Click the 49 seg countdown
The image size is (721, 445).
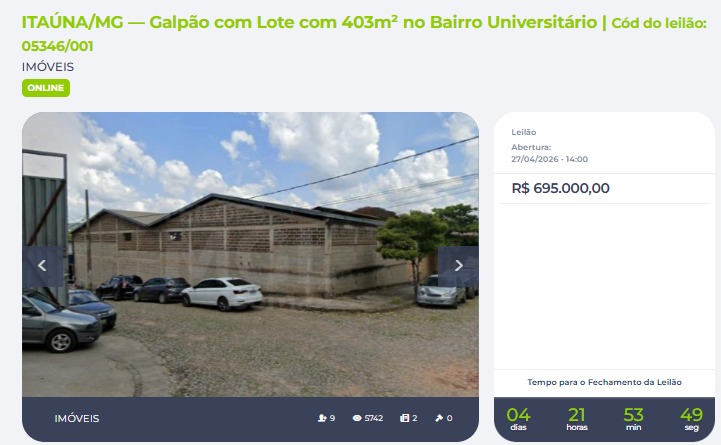click(692, 419)
